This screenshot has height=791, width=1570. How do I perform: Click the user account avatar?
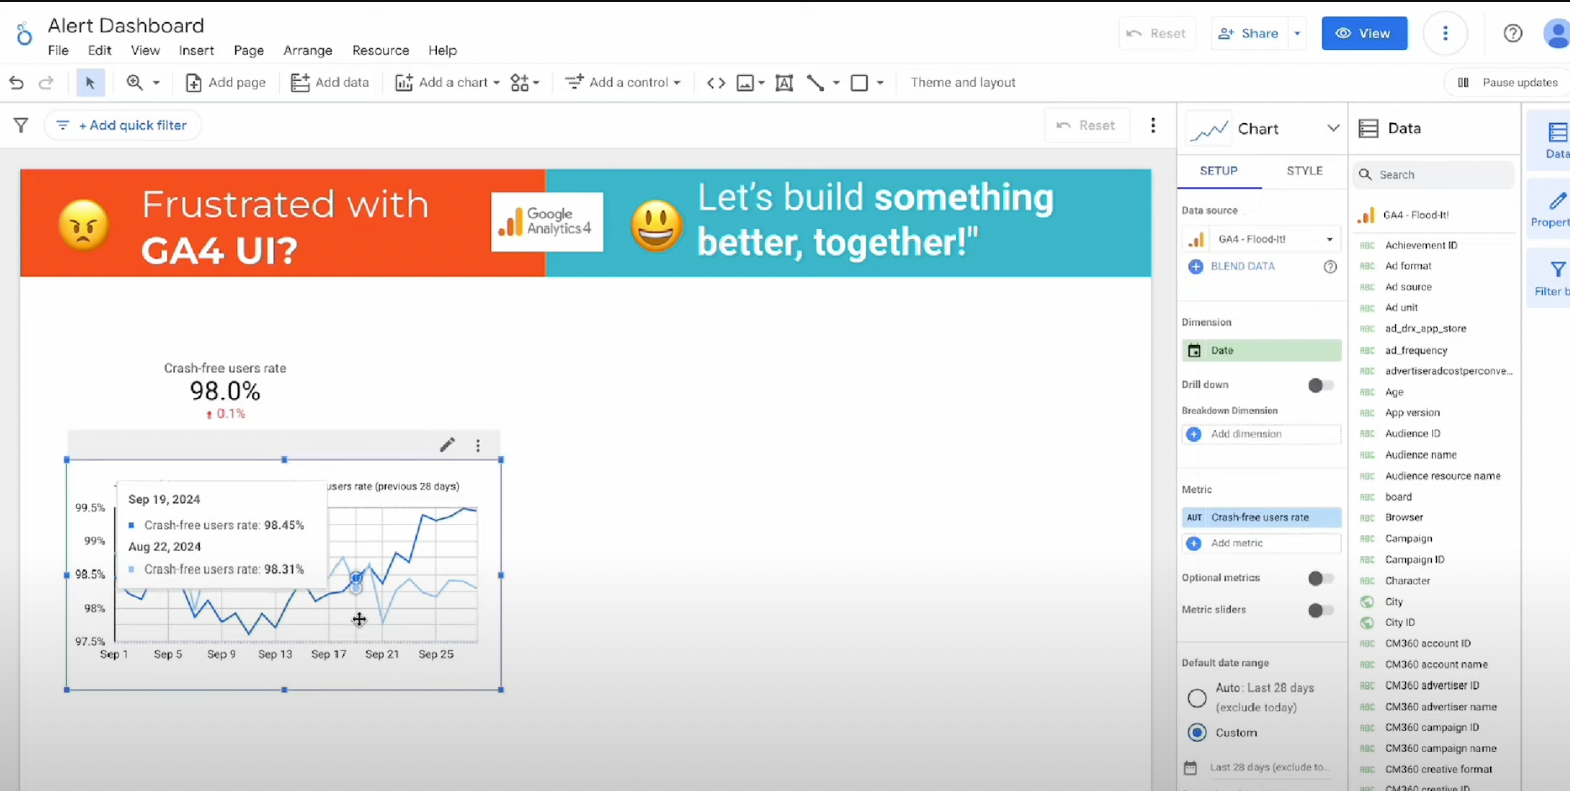[x=1557, y=33]
